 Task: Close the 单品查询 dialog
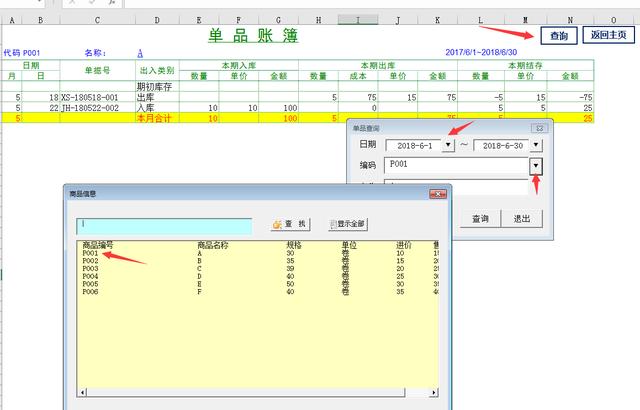tap(539, 128)
